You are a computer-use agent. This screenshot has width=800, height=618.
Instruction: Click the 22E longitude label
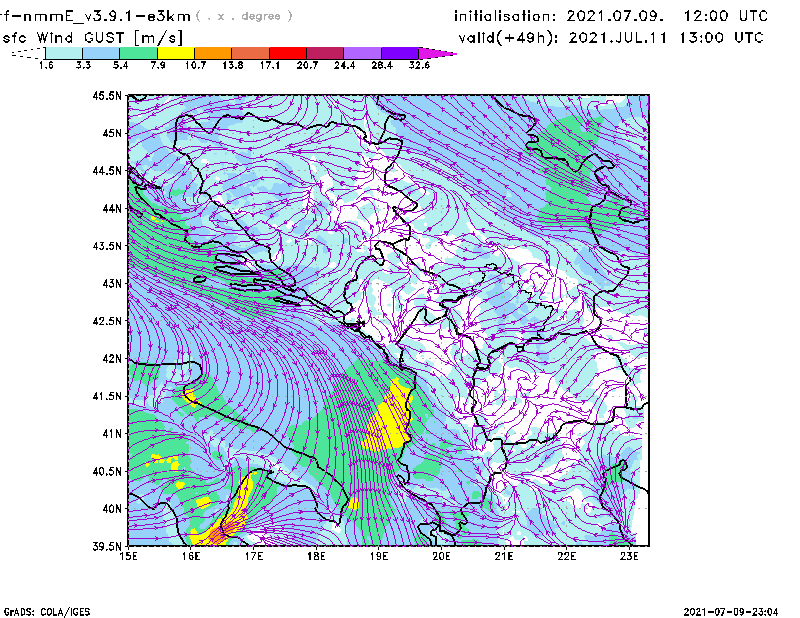(x=566, y=556)
